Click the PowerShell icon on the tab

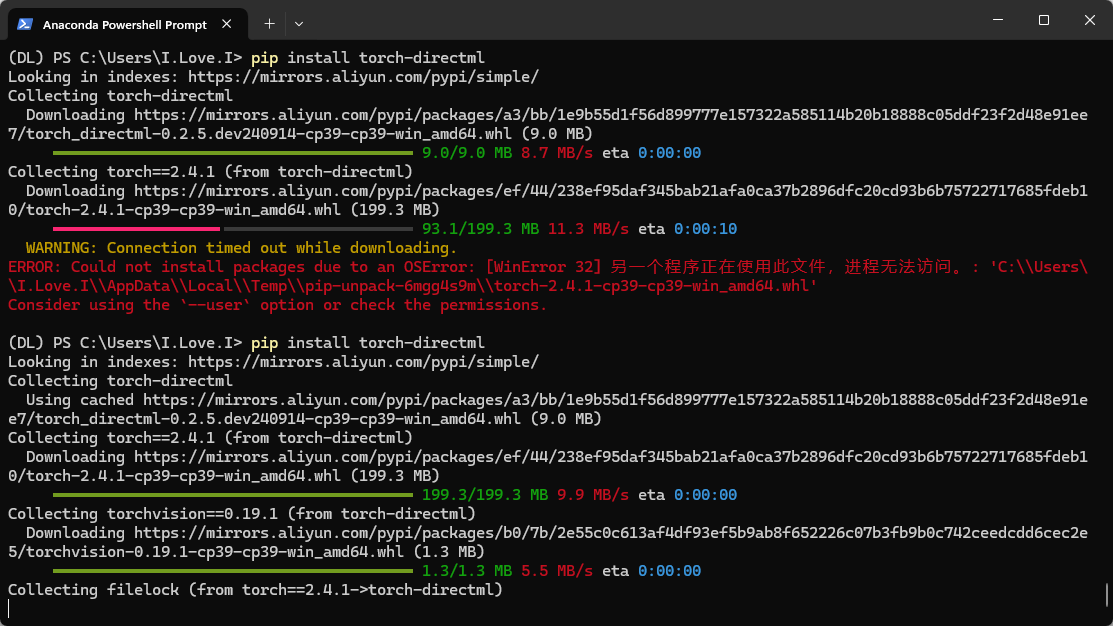coord(25,24)
